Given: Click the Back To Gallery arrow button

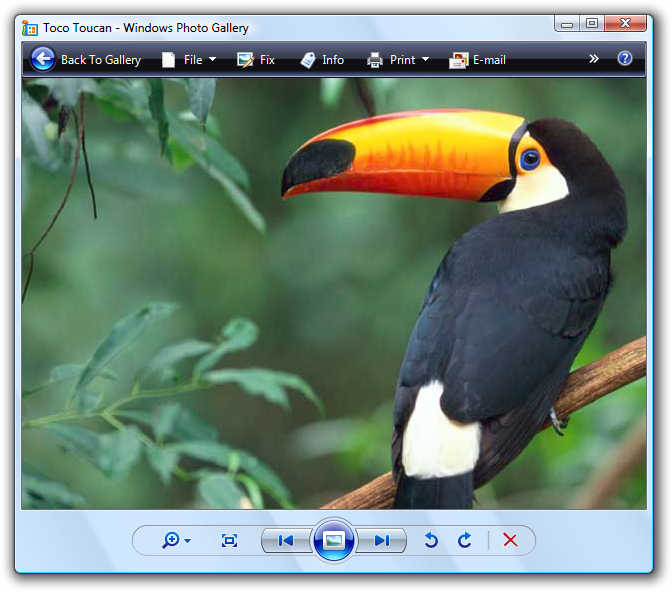Looking at the screenshot, I should click(x=43, y=59).
